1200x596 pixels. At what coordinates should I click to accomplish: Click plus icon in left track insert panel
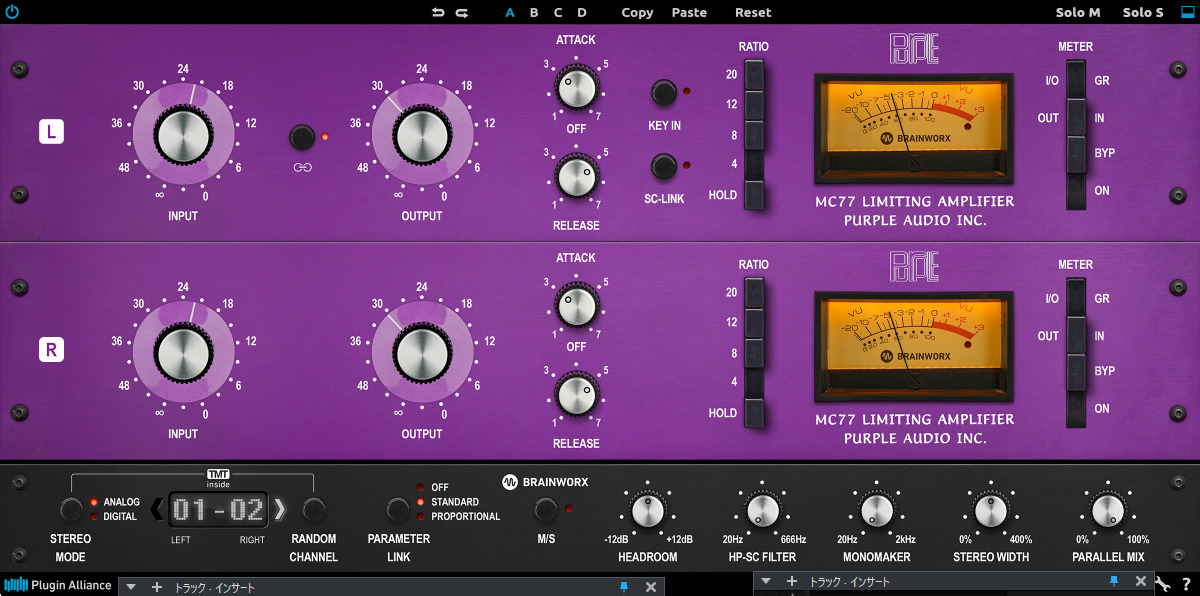(156, 587)
